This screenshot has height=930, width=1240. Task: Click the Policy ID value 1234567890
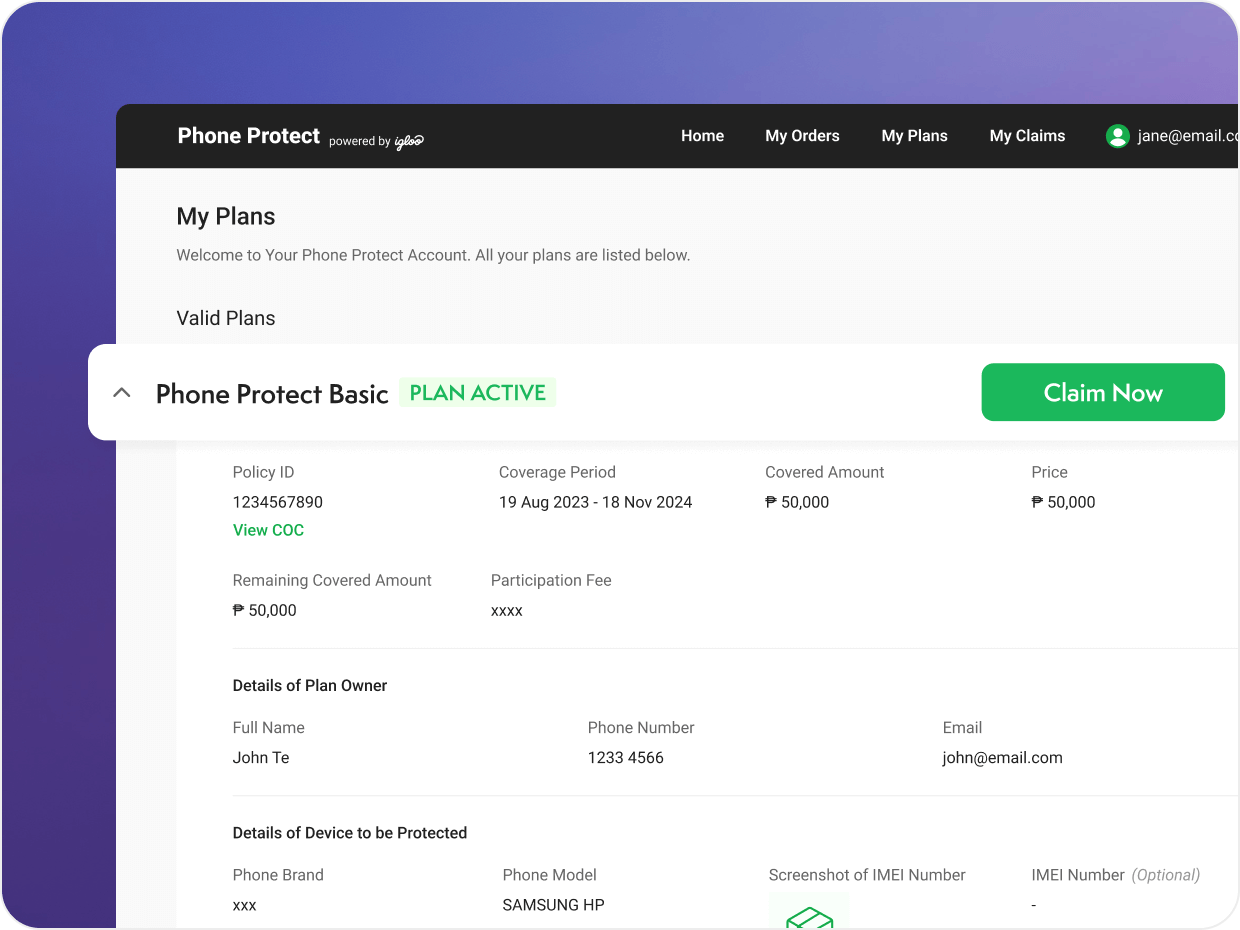pos(277,502)
